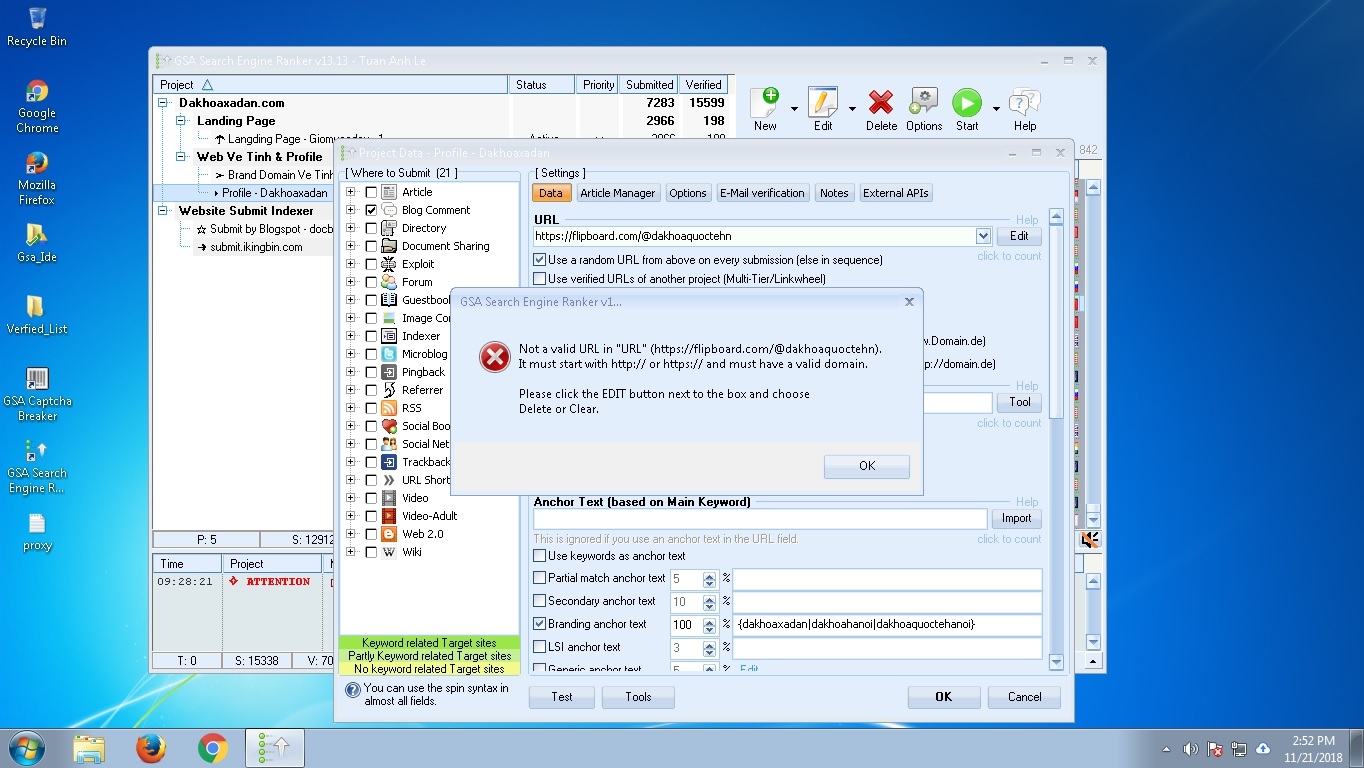Open GSA Captcha Breaker desktop icon
1364x768 pixels.
click(x=37, y=394)
